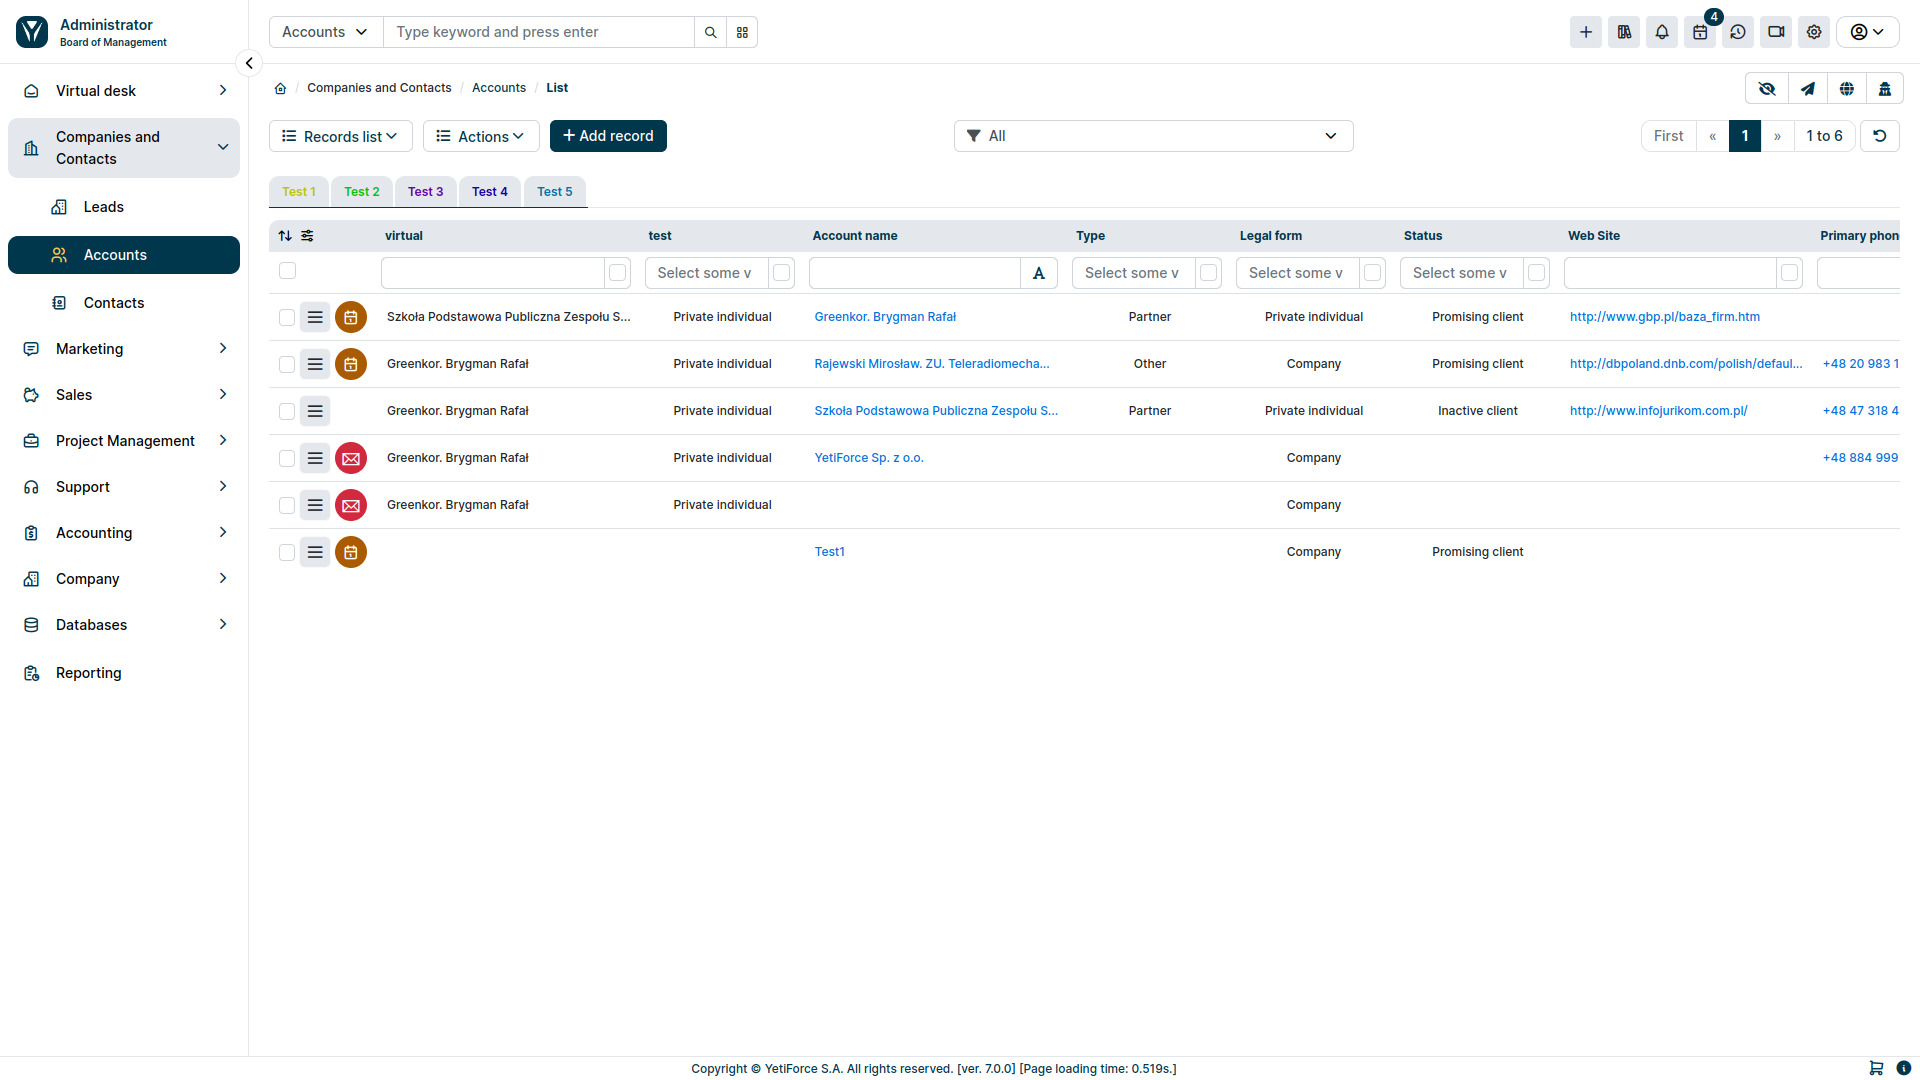Switch to the Test 3 tab
Viewport: 1920px width, 1080px height.
426,192
